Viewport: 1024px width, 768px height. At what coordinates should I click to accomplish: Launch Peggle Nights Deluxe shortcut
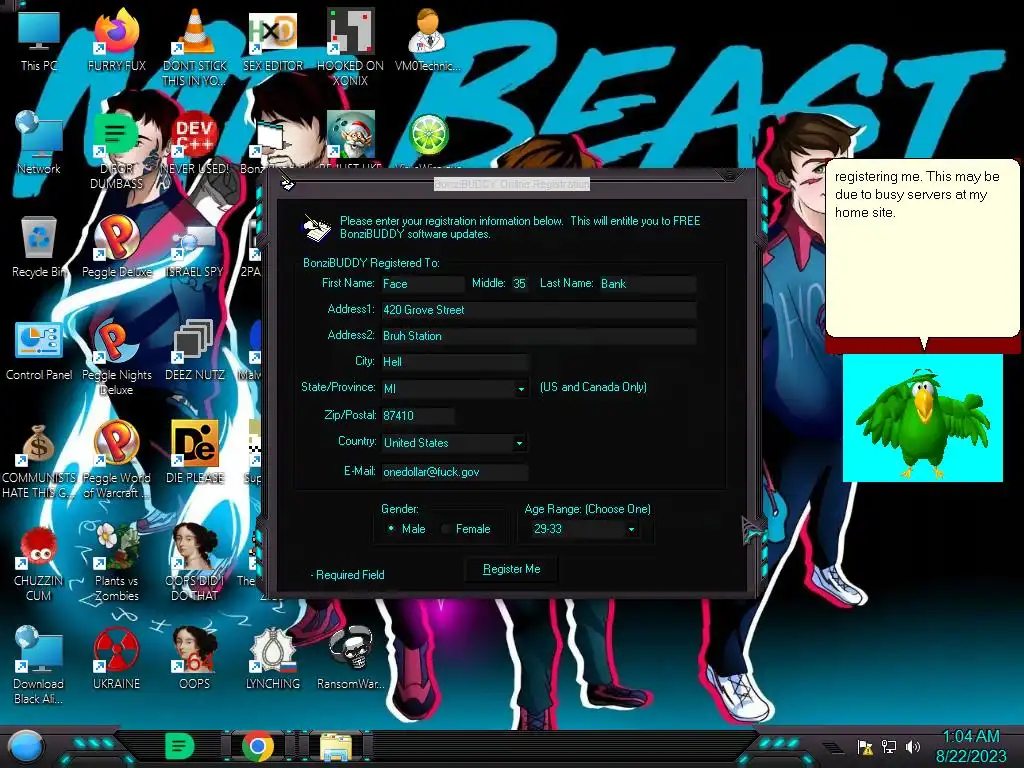(x=116, y=357)
